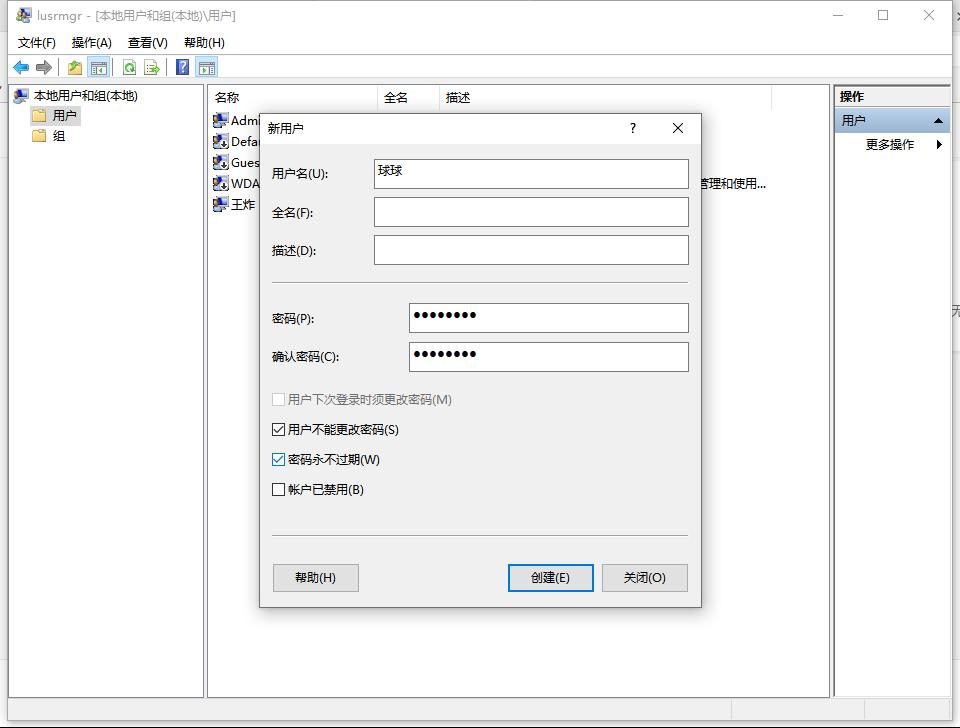
Task: Close the 新用户 dialog with X
Action: pos(678,128)
